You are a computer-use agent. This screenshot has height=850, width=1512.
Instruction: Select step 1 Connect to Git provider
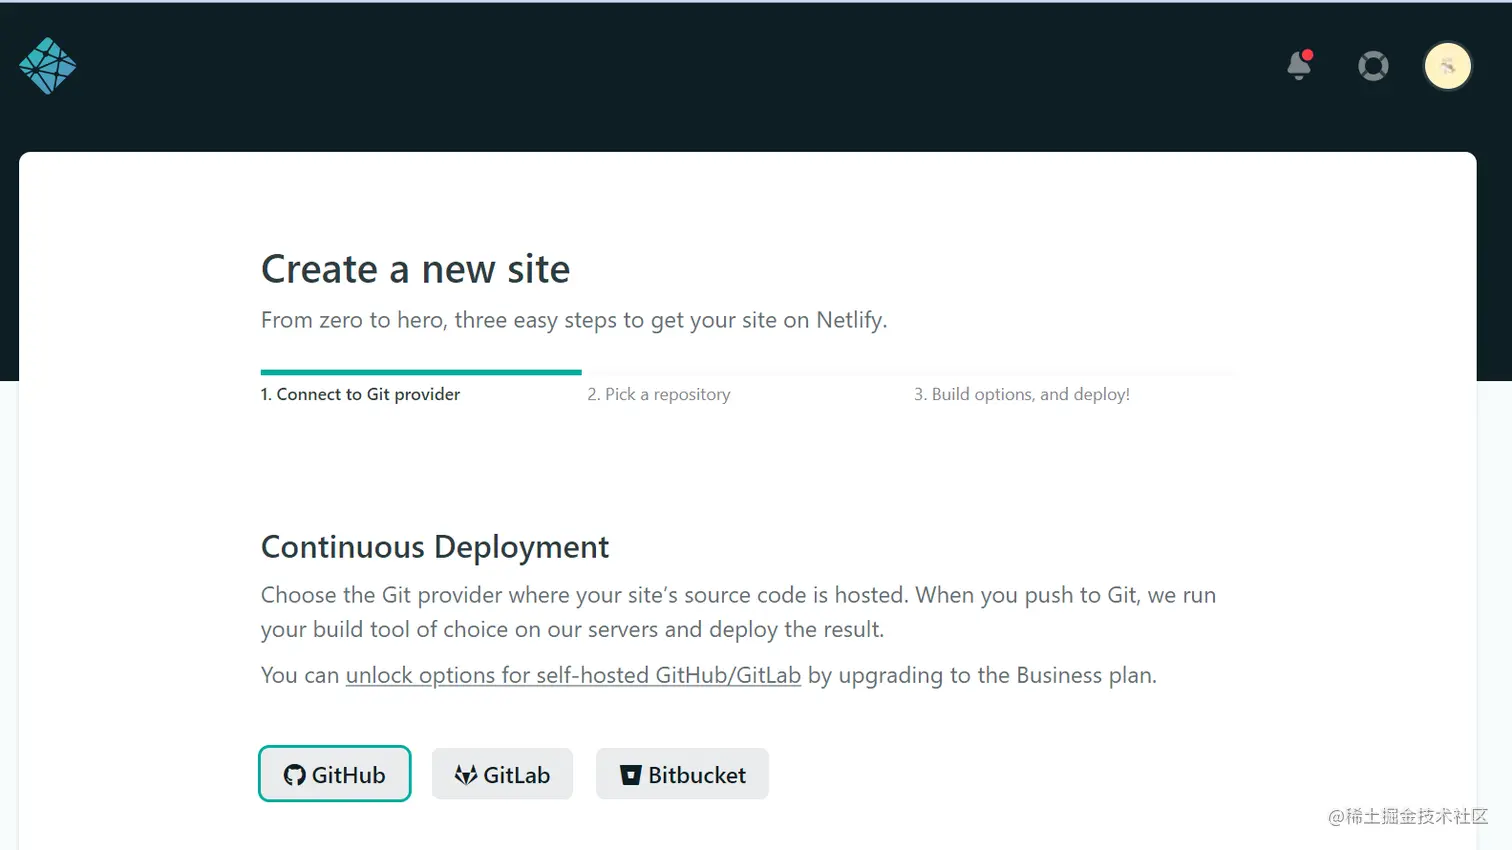360,394
